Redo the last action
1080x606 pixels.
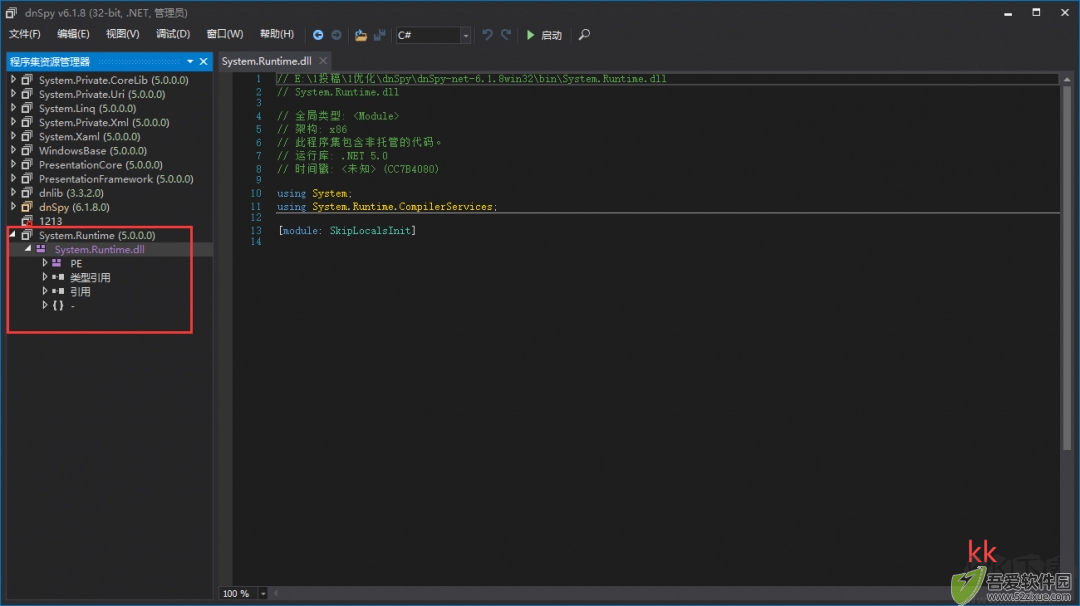tap(506, 34)
